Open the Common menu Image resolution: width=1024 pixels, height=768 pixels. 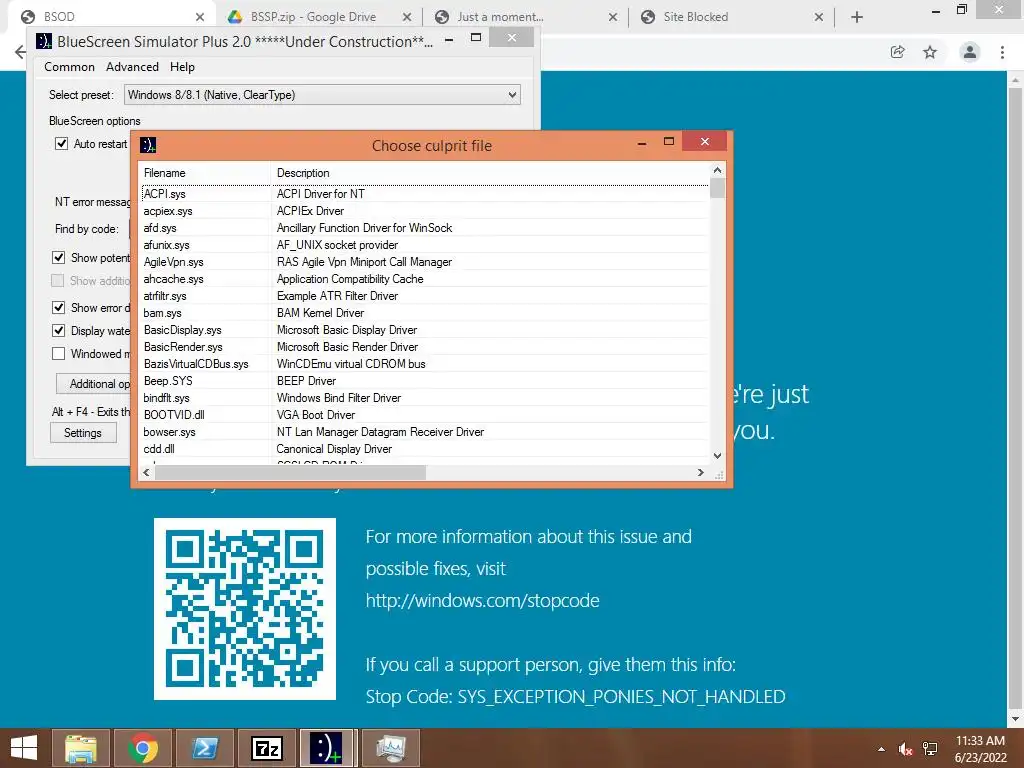click(x=69, y=67)
